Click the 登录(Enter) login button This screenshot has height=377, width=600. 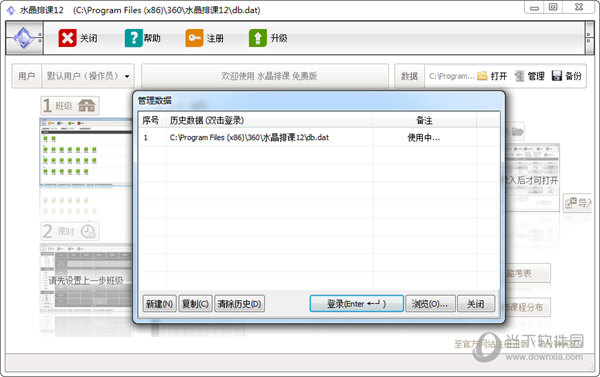[357, 304]
